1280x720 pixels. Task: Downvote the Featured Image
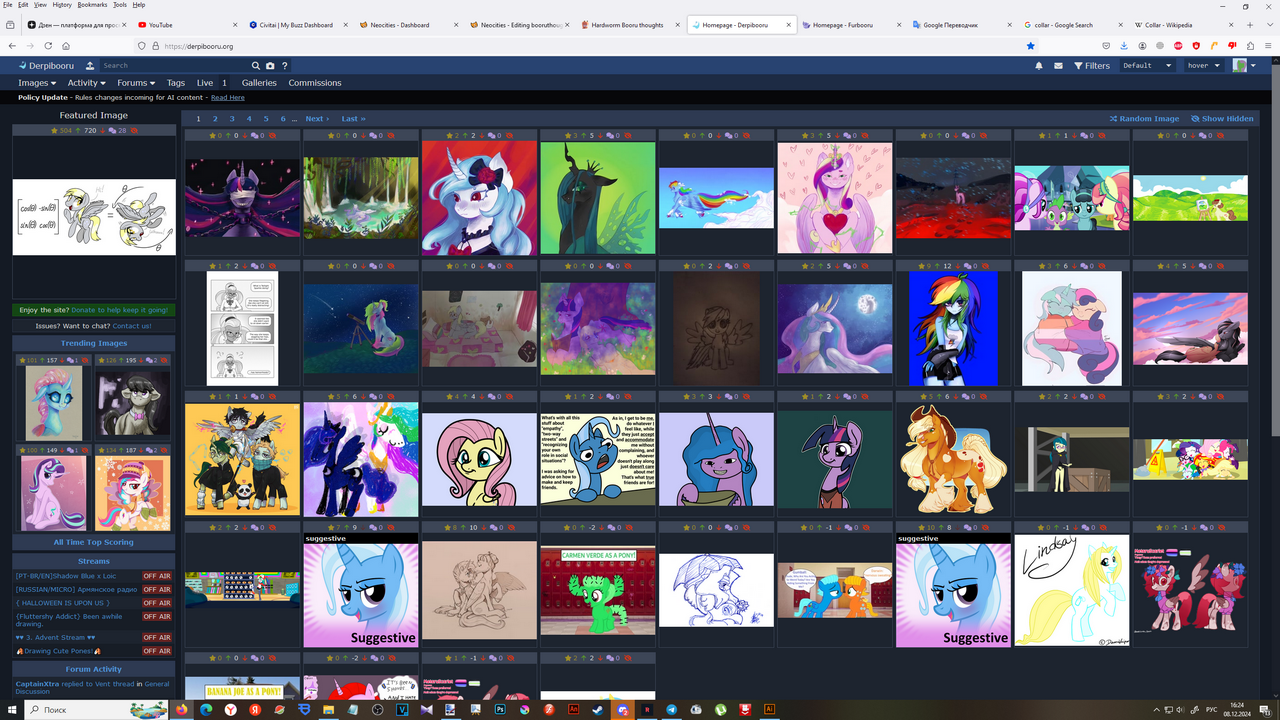(103, 130)
